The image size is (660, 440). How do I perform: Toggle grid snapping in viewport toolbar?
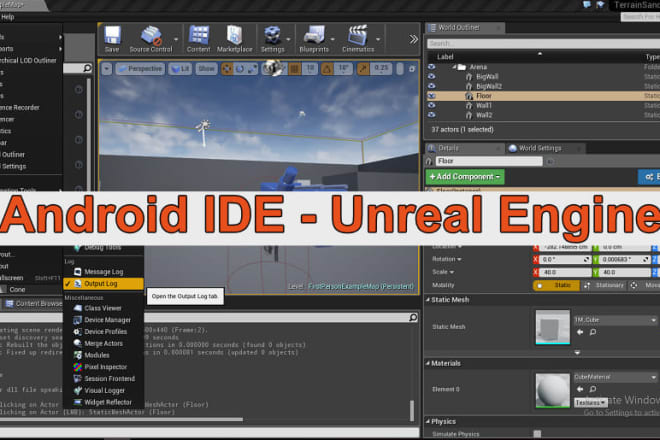(295, 69)
